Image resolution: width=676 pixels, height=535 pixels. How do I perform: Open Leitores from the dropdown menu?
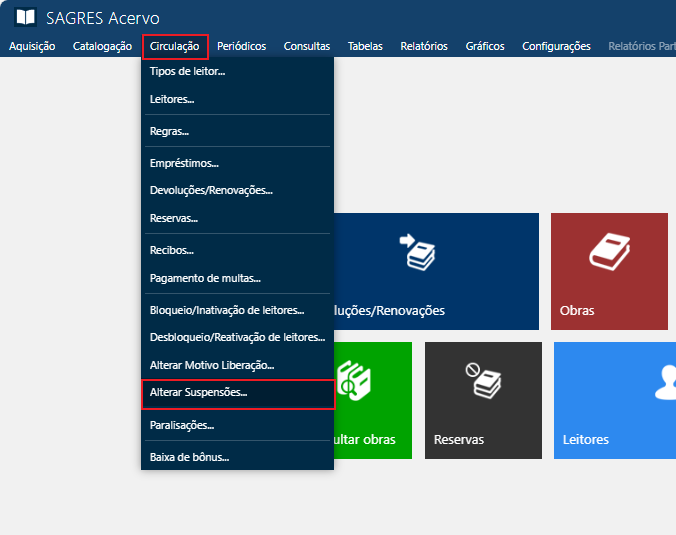coord(172,100)
